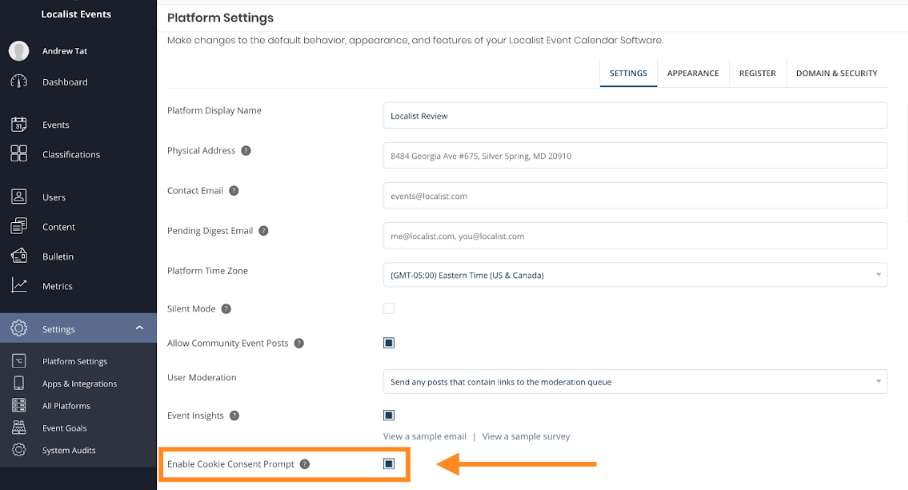Open the Domain & Security tab
Viewport: 908px width, 490px height.
click(836, 73)
